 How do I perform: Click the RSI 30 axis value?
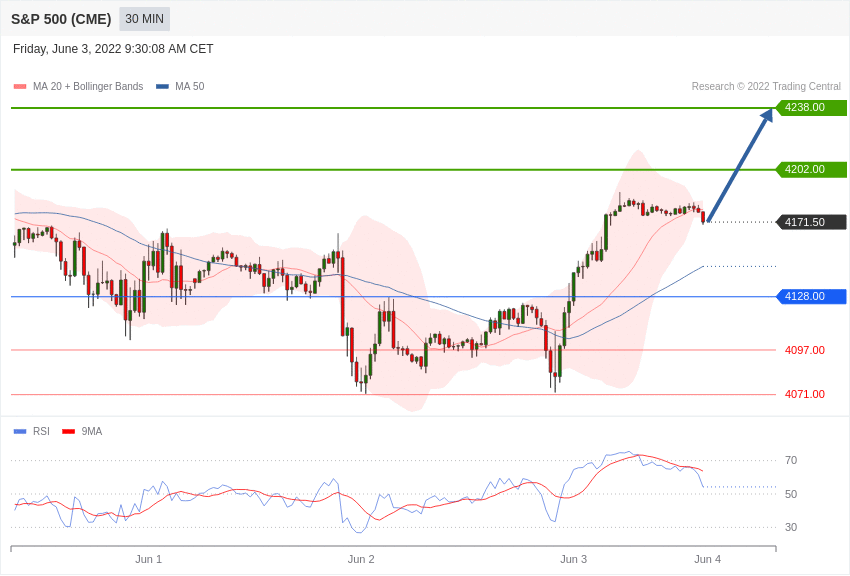click(x=791, y=527)
